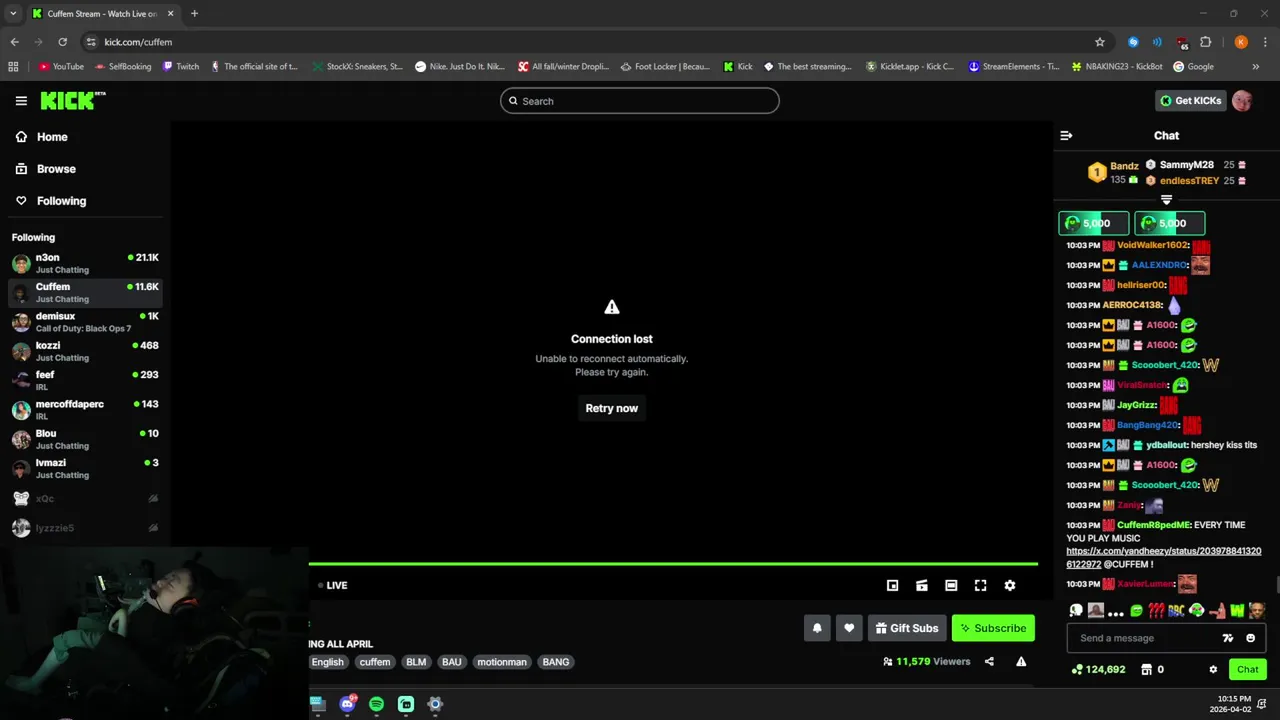Open the x.com yandheezy link in chat
Image resolution: width=1280 pixels, height=720 pixels.
tap(1163, 557)
